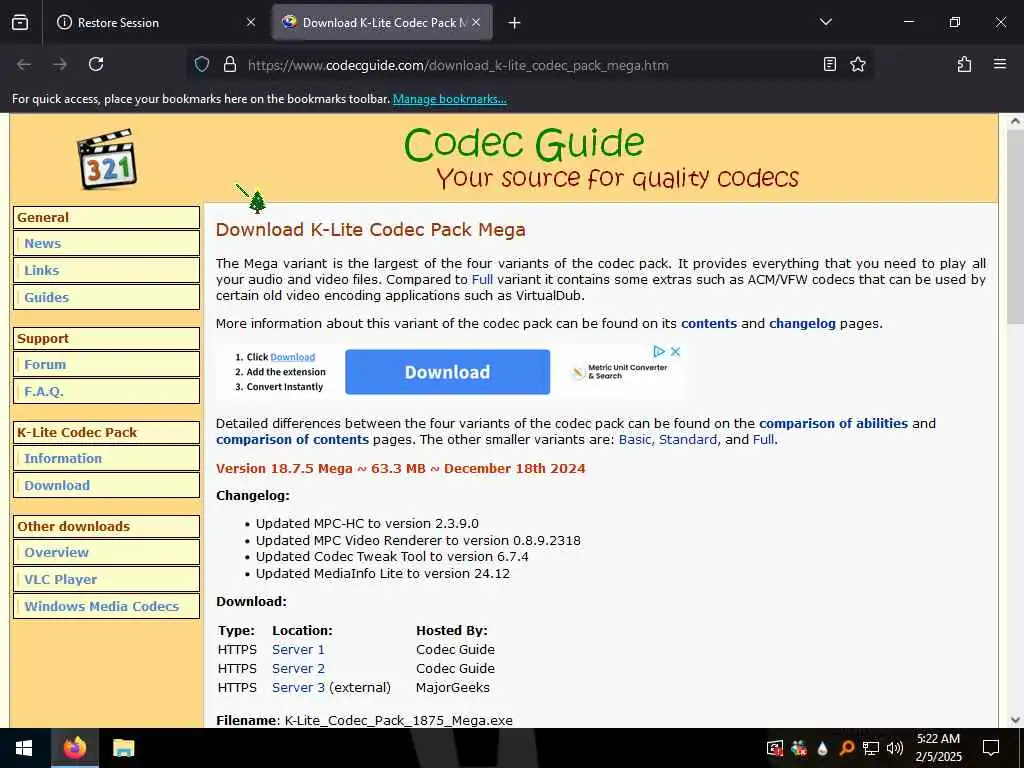Image resolution: width=1024 pixels, height=768 pixels.
Task: Open the Firefox application menu
Action: coord(1000,64)
